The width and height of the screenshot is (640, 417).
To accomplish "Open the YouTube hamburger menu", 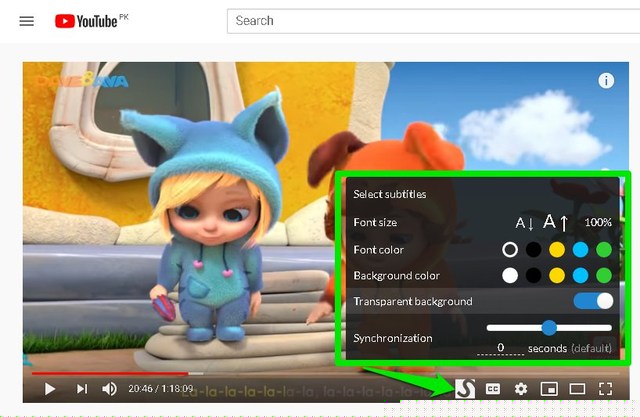I will click(27, 21).
